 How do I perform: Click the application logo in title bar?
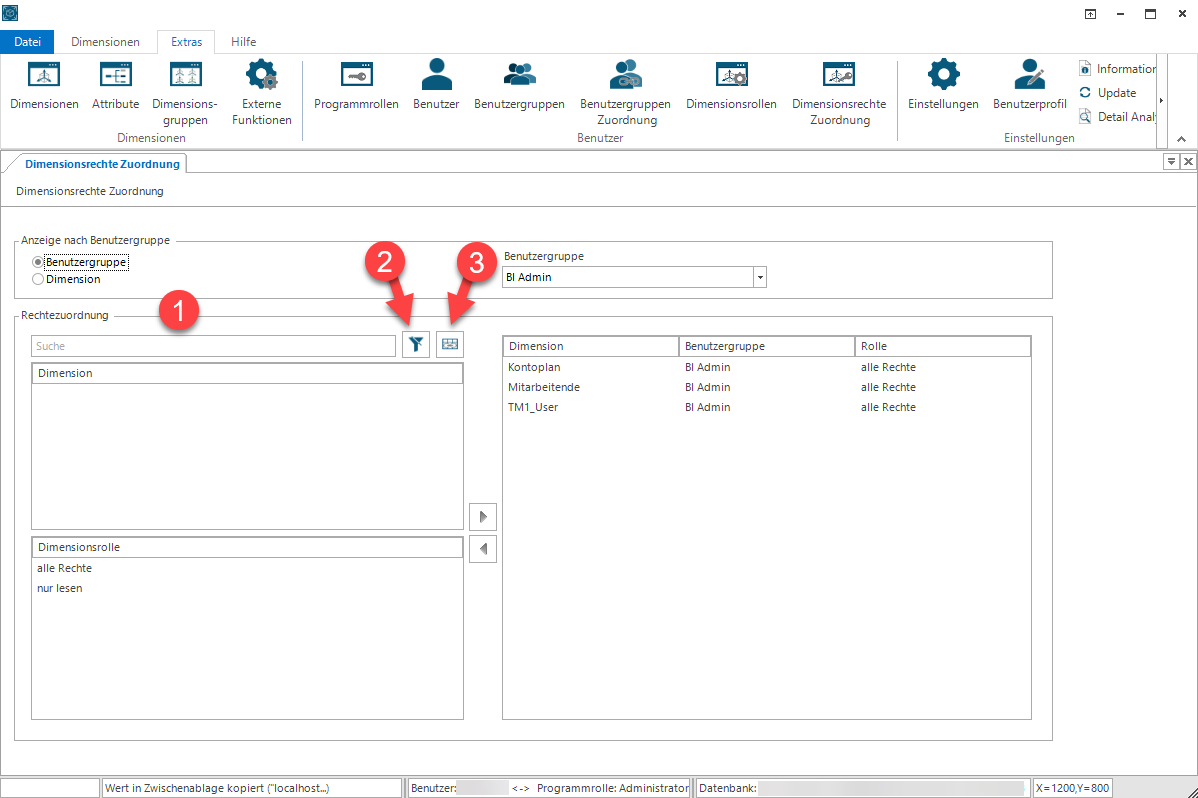point(11,13)
